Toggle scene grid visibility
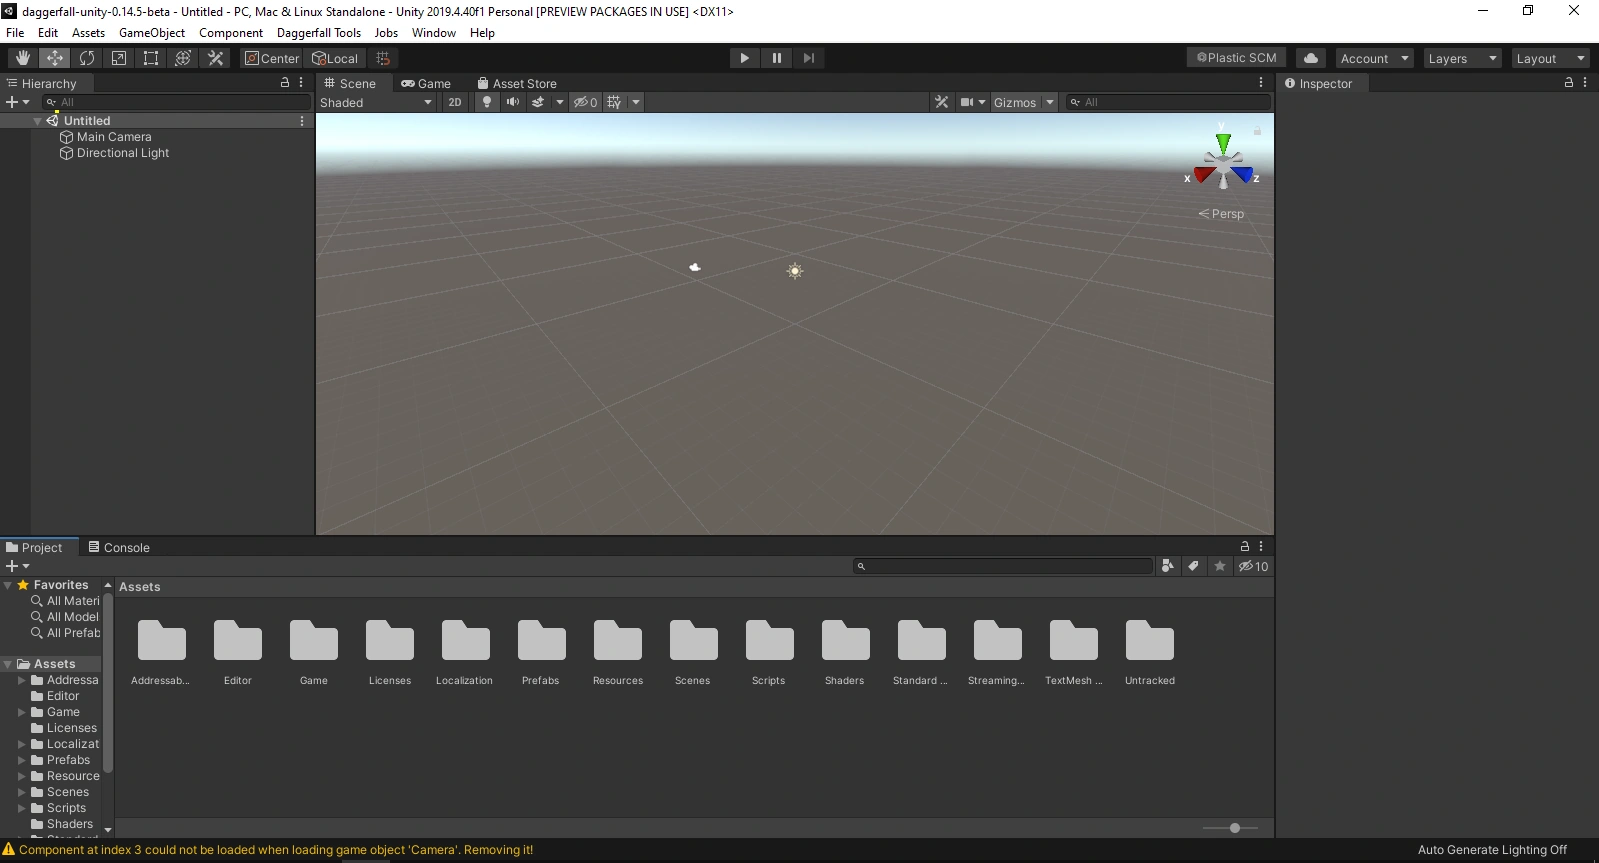 tap(614, 102)
